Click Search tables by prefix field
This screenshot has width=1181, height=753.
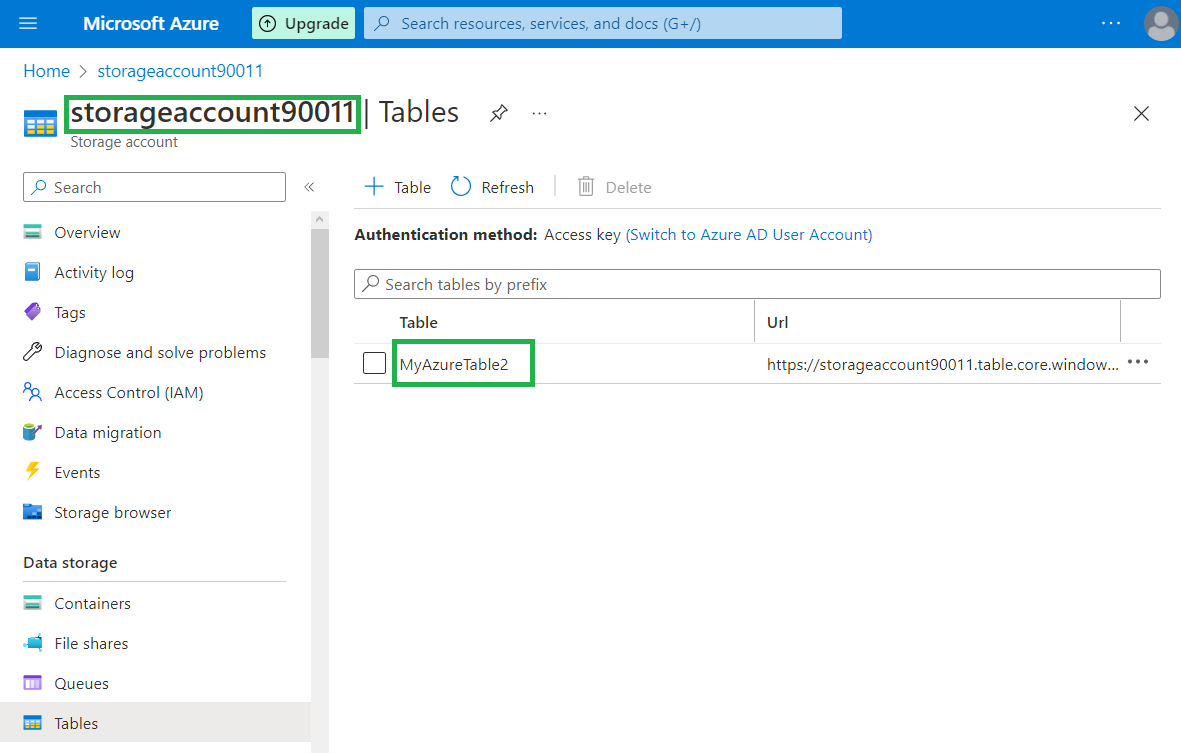pyautogui.click(x=757, y=284)
